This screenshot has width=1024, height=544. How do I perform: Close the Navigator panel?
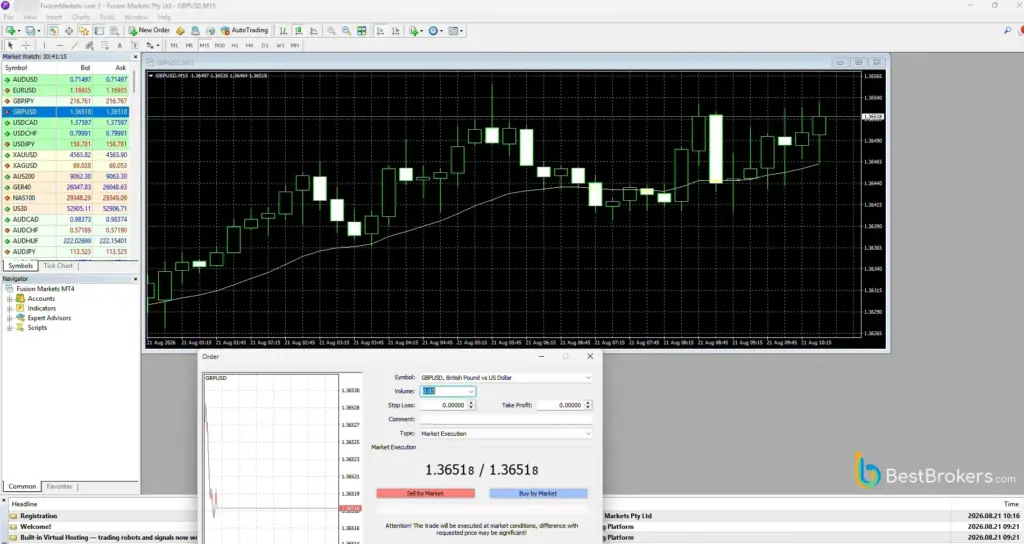pos(135,279)
